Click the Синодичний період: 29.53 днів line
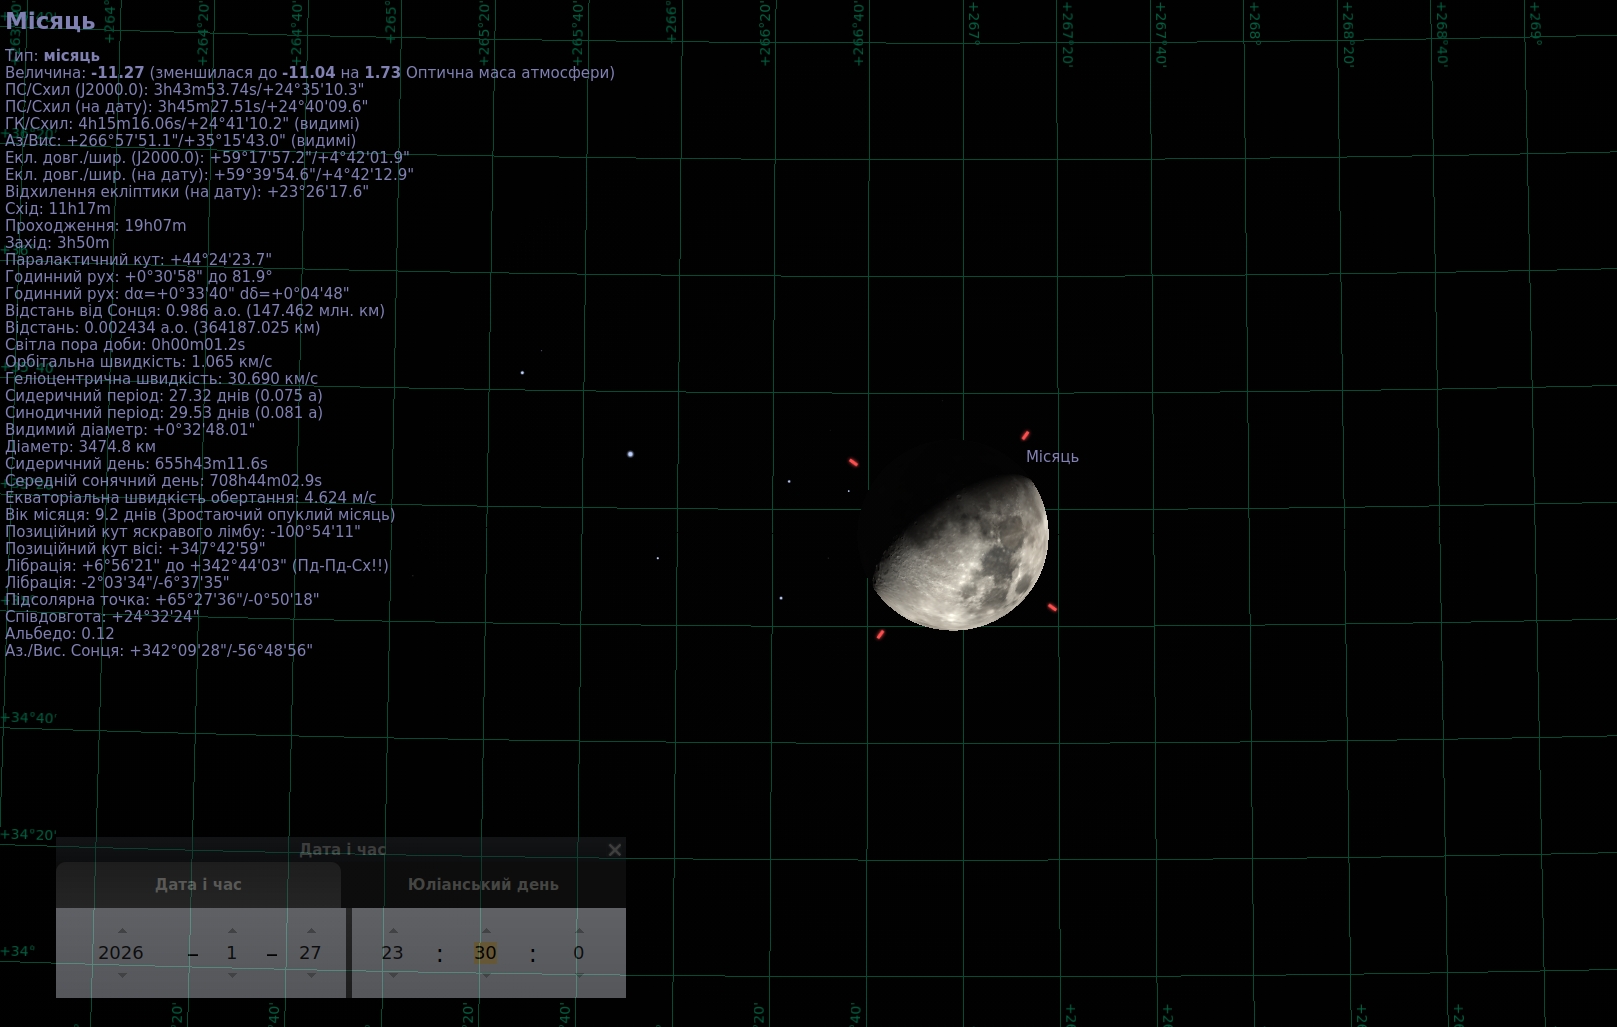The width and height of the screenshot is (1617, 1027). [x=164, y=413]
